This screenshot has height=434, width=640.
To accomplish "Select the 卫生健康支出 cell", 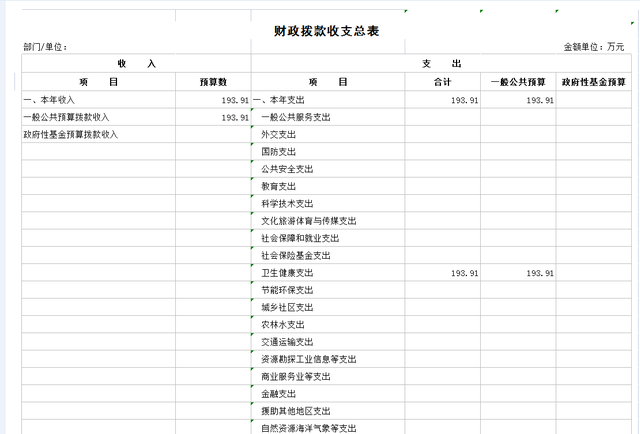I will (287, 273).
